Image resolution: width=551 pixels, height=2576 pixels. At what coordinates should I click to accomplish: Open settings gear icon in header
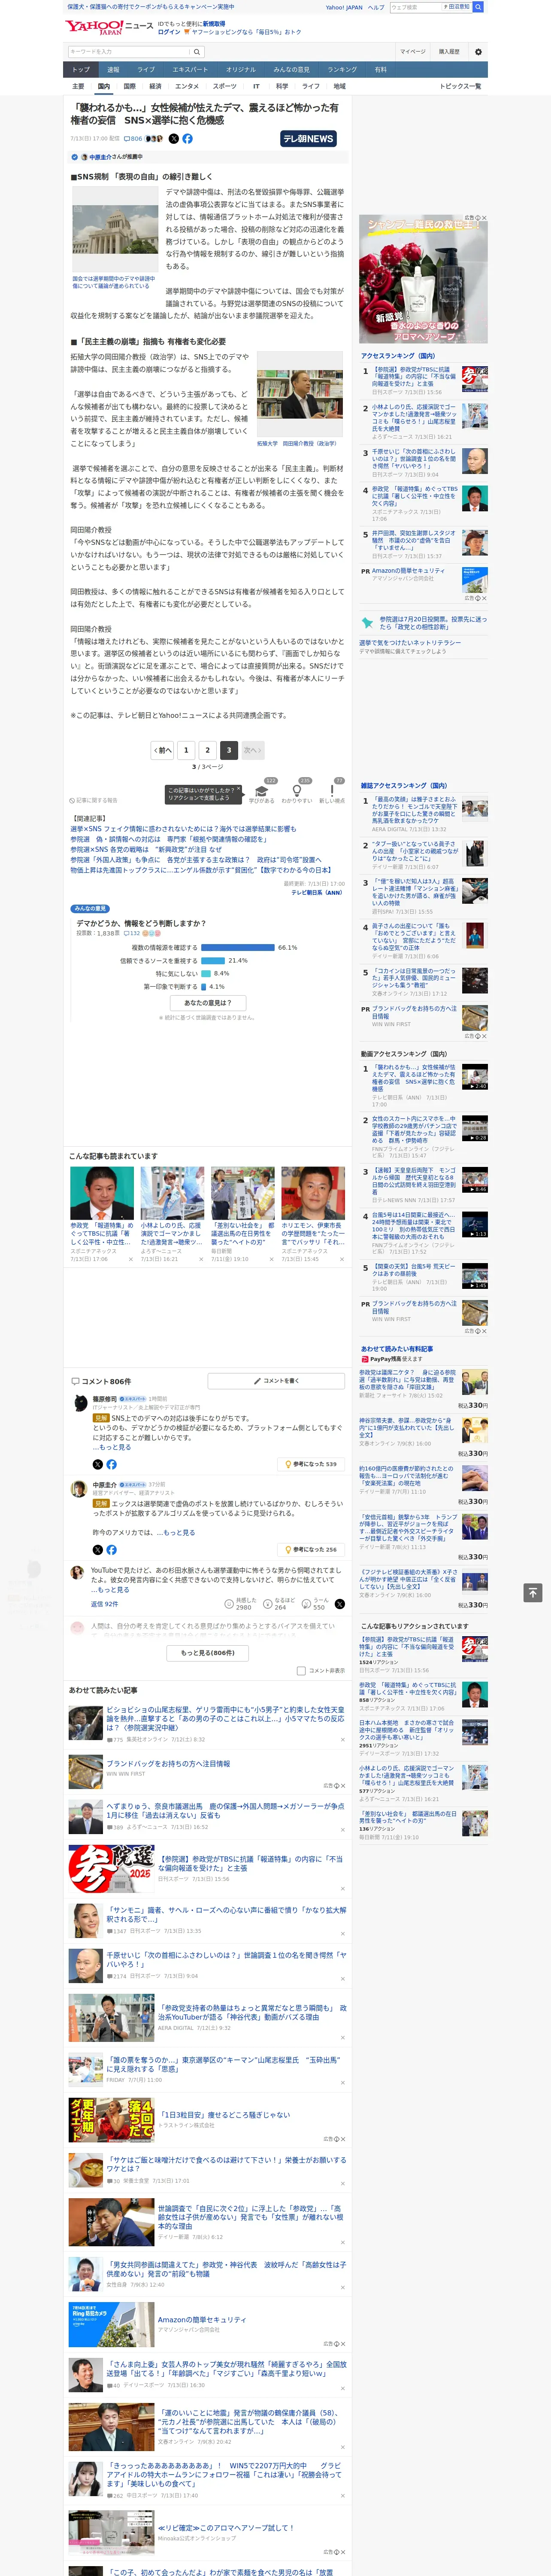(x=478, y=52)
